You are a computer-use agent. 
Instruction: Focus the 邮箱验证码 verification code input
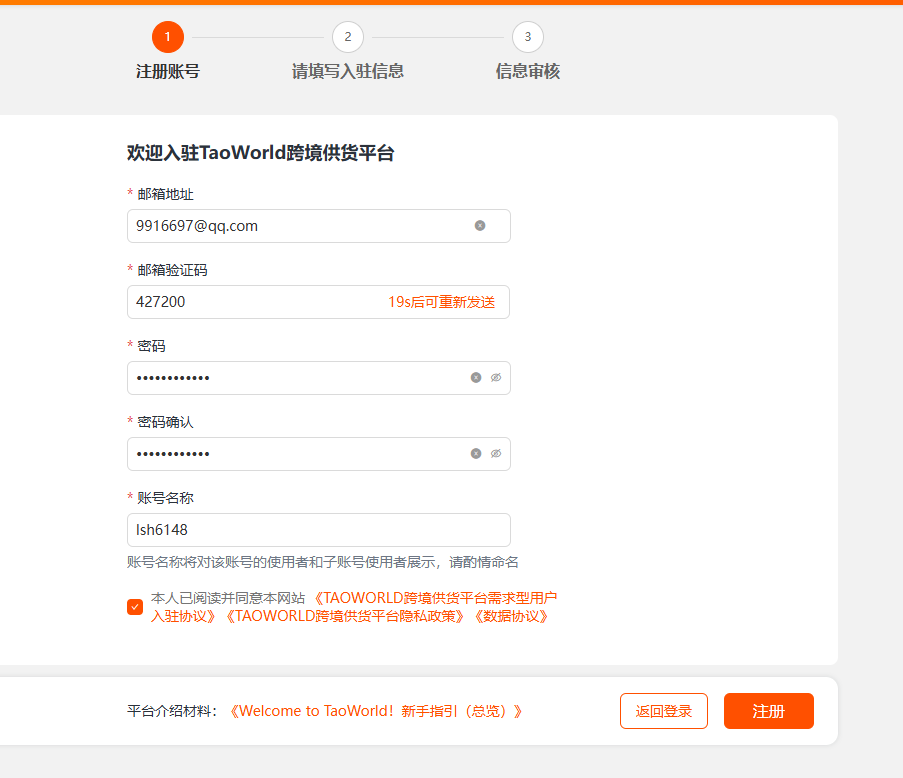coord(318,302)
